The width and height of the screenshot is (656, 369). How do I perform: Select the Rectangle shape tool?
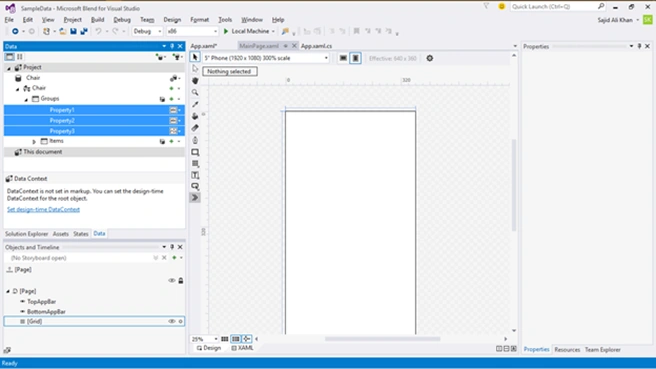tap(195, 152)
